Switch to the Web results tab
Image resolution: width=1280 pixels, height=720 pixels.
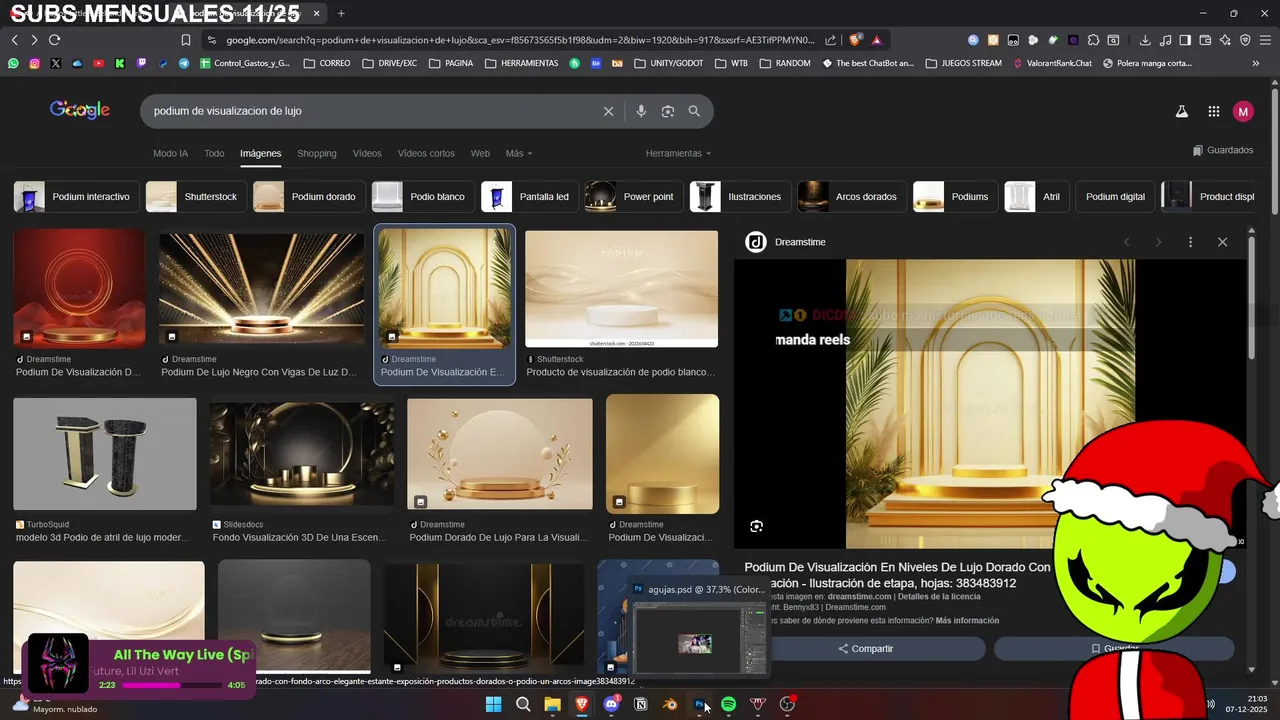pyautogui.click(x=480, y=154)
